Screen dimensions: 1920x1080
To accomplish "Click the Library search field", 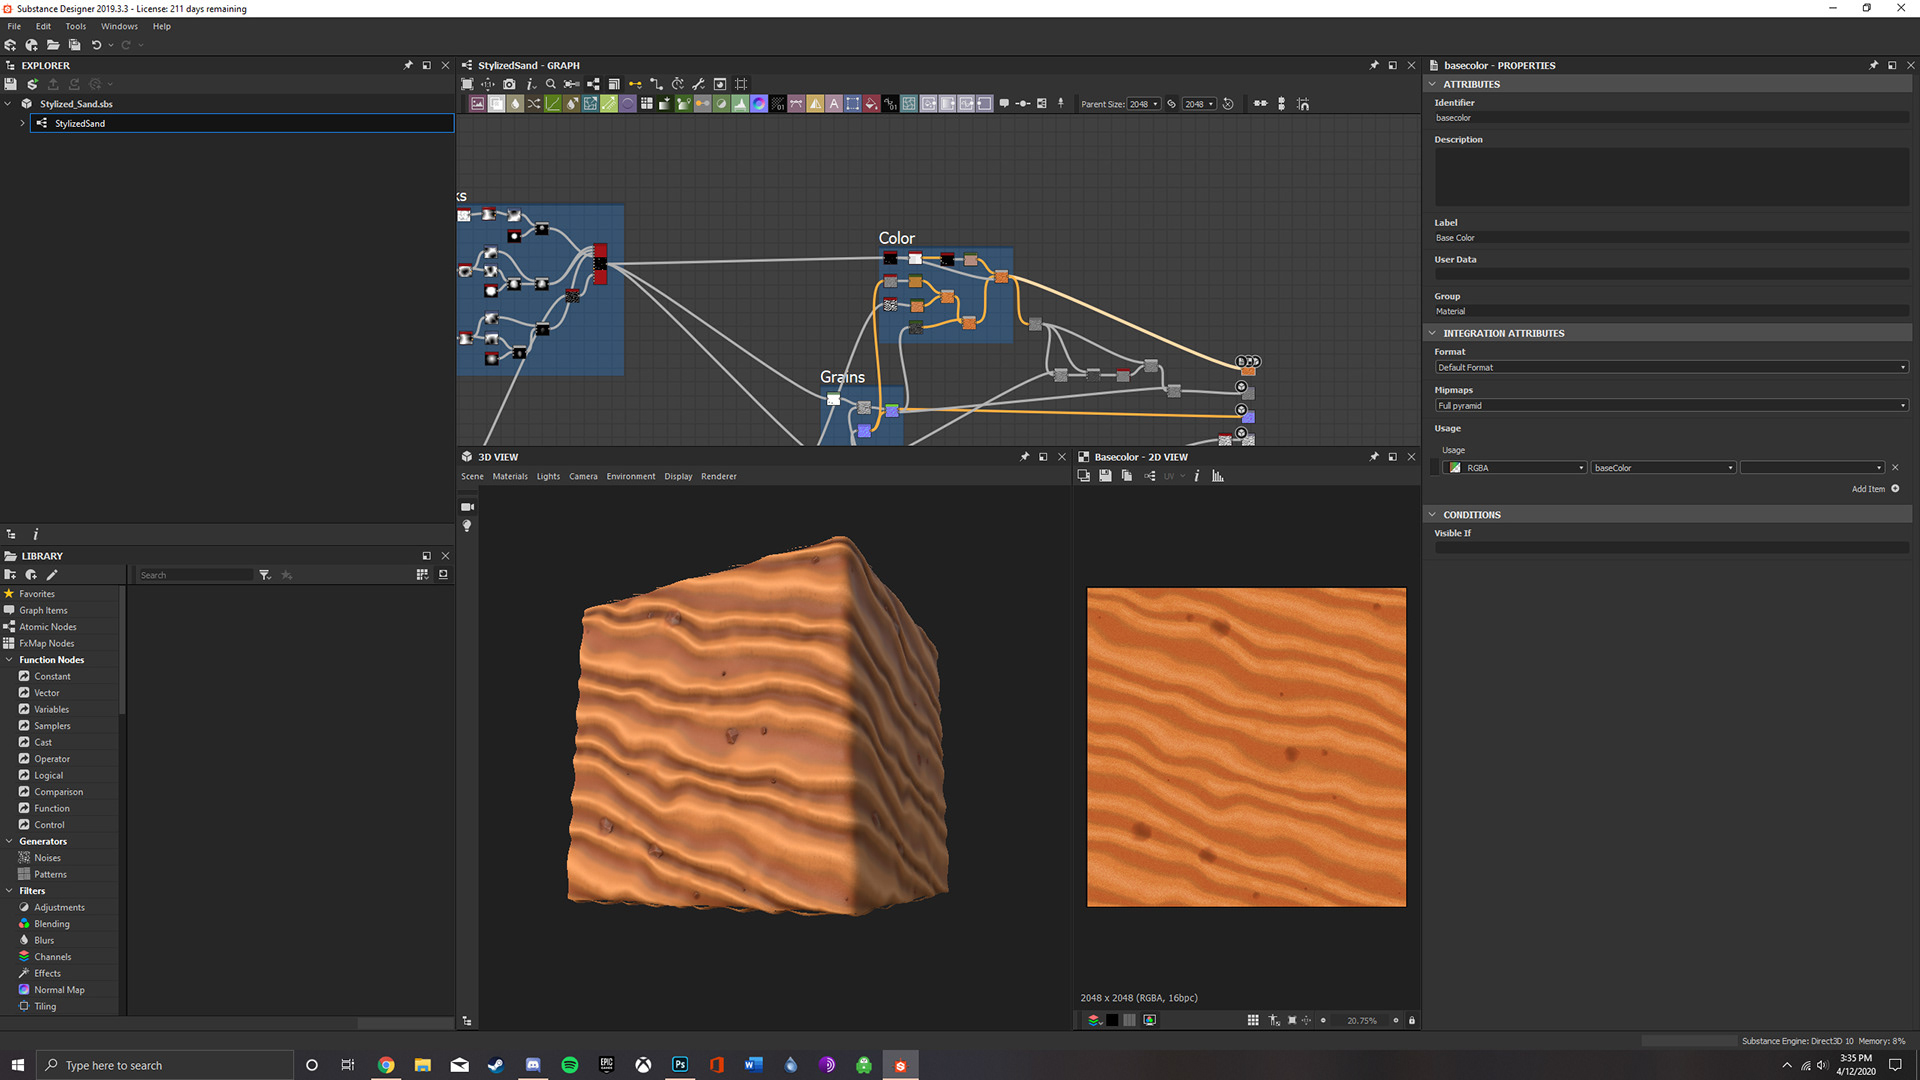I will (195, 575).
